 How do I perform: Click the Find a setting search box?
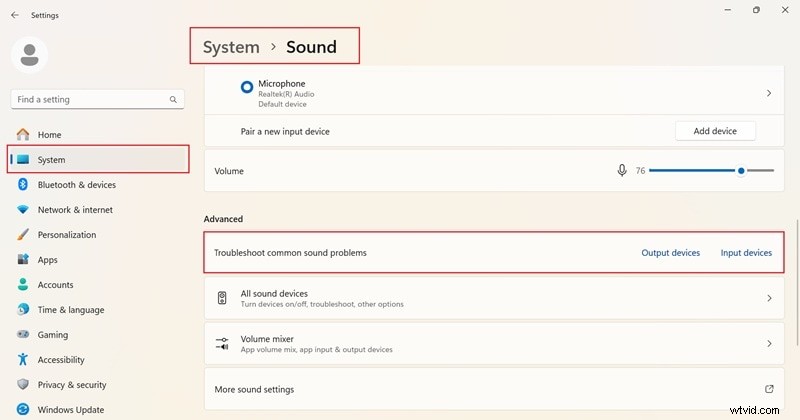(90, 100)
